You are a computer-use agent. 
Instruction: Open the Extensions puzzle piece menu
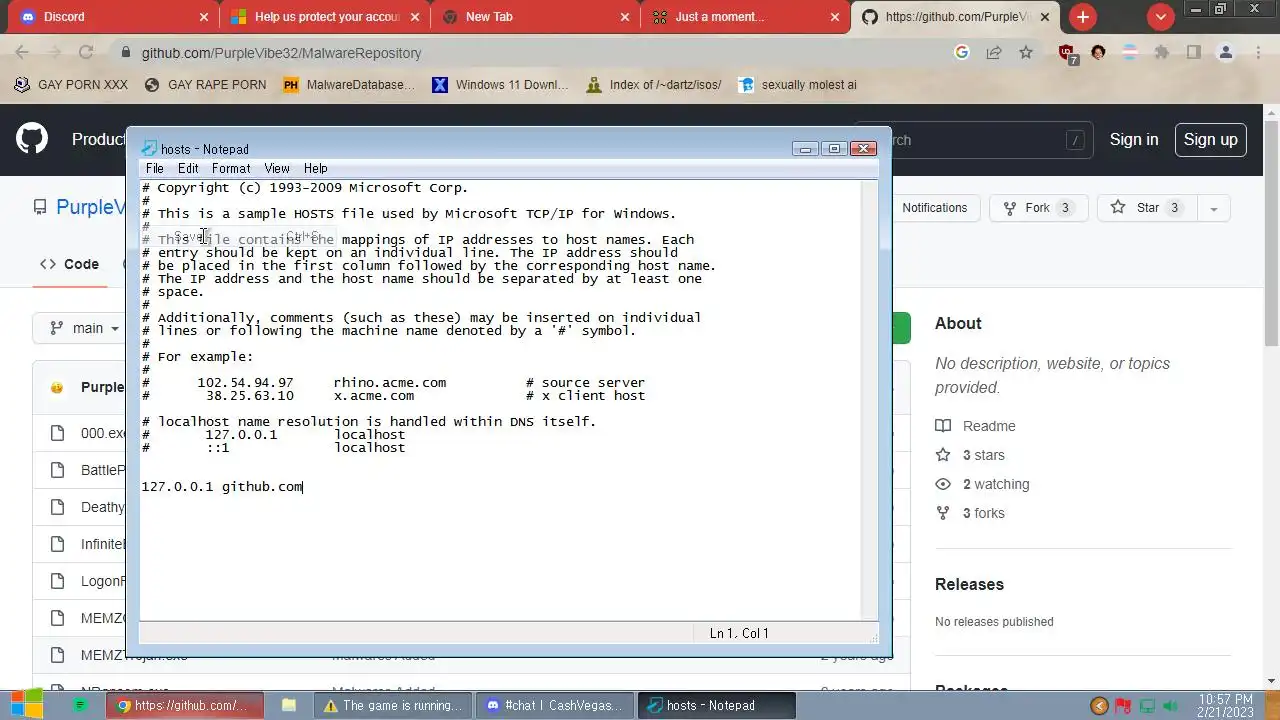1162,52
